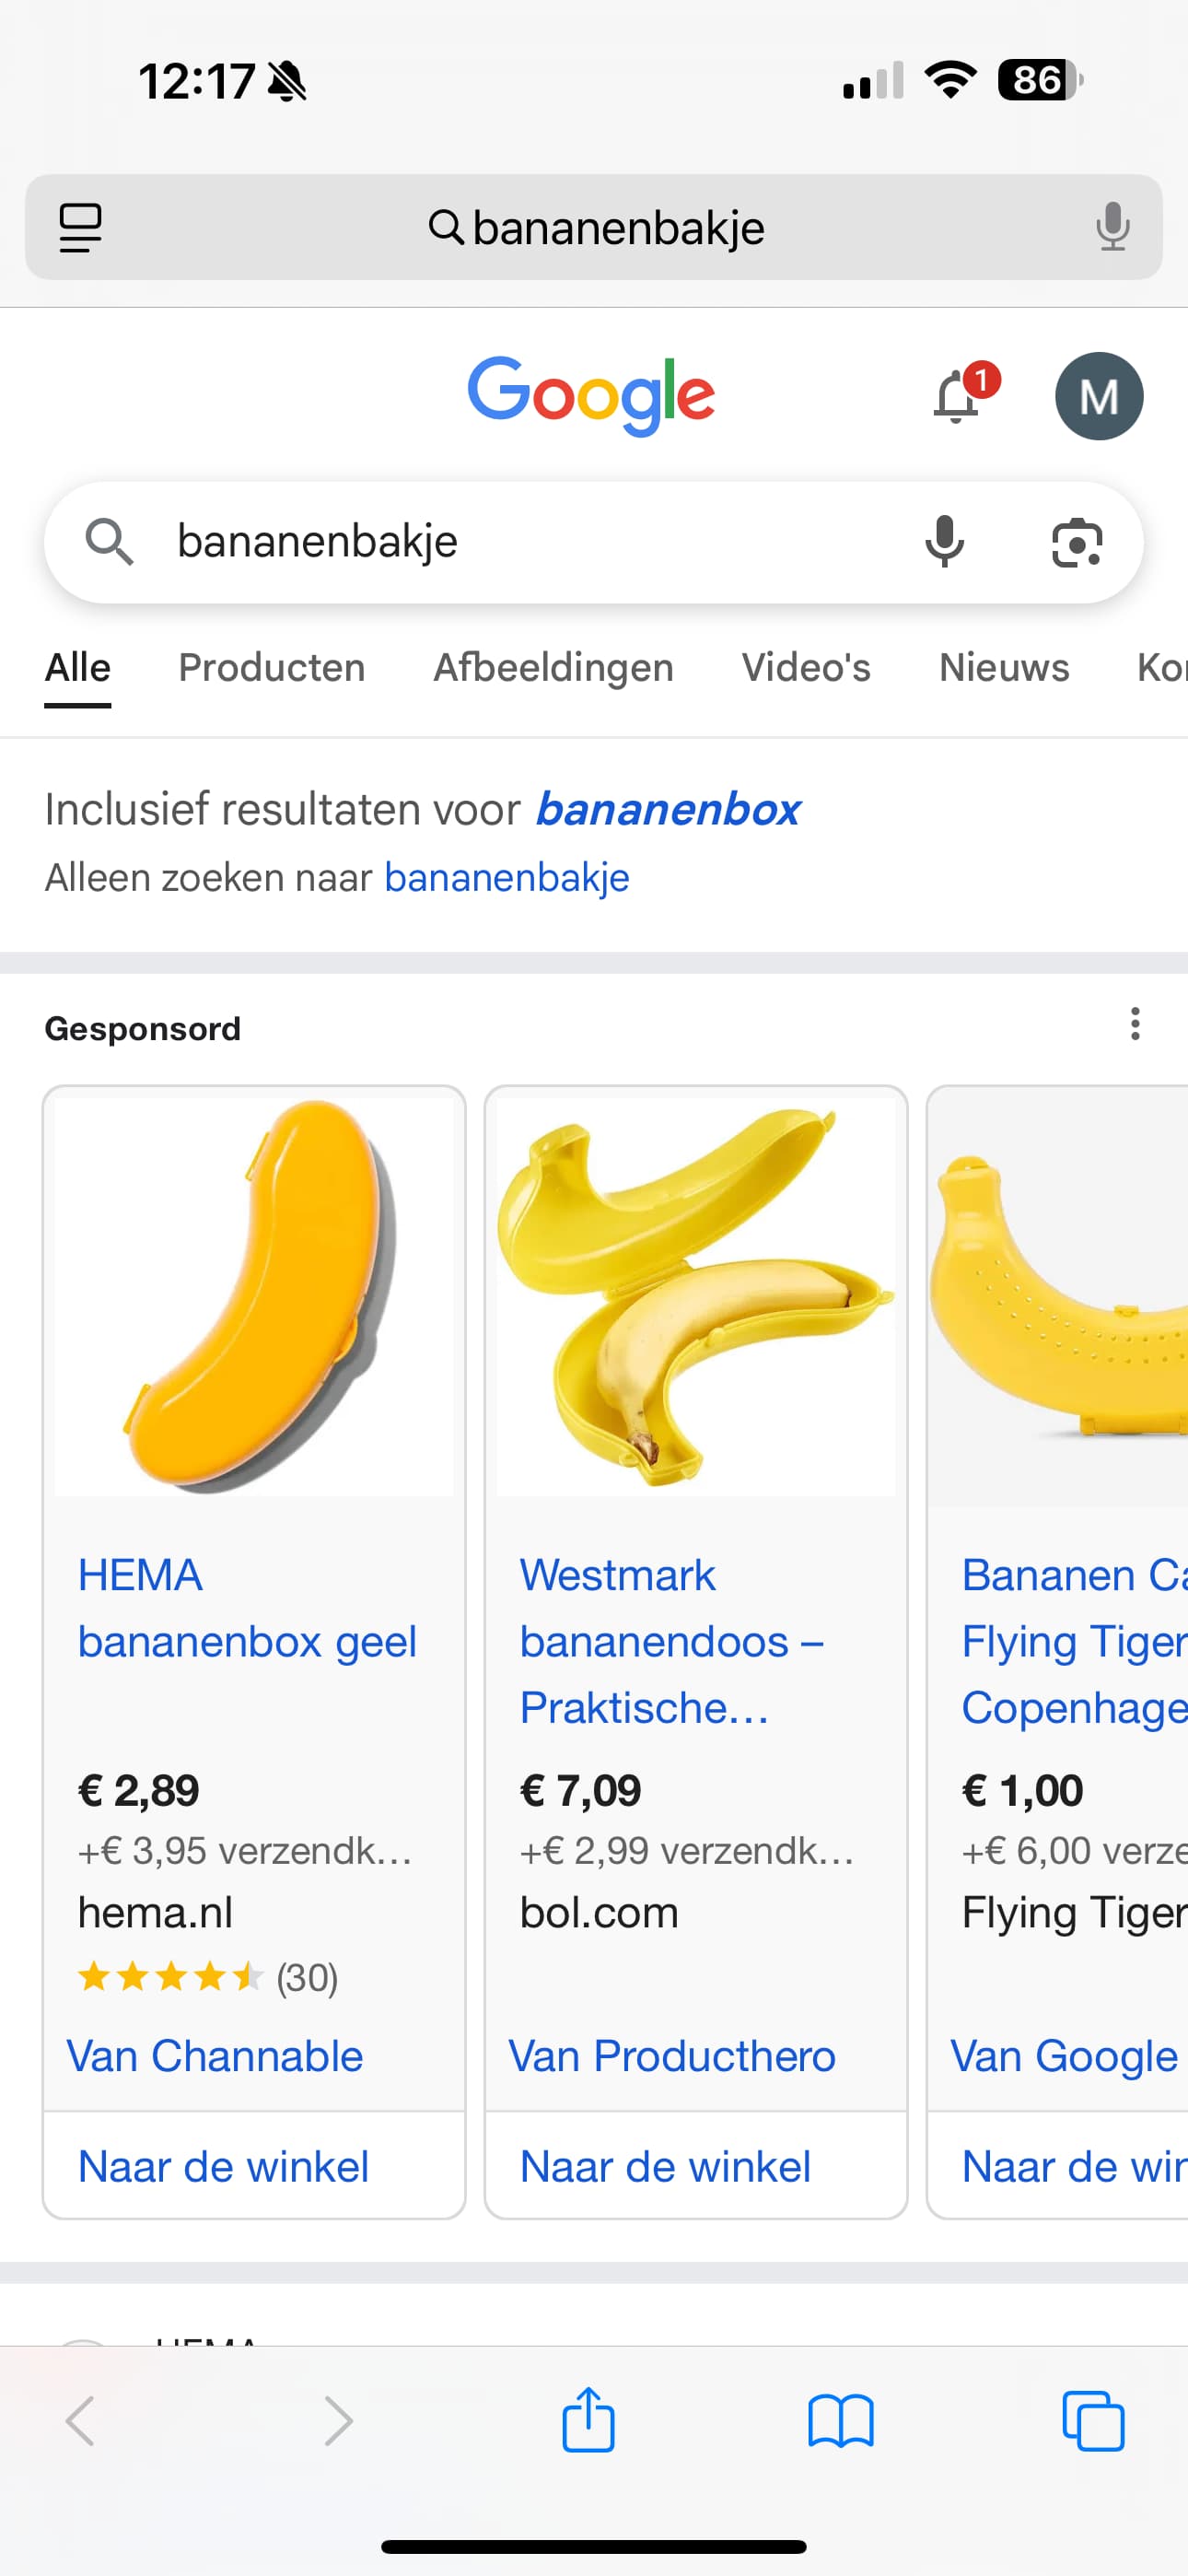Click the Google search input field
This screenshot has height=2576, width=1188.
point(520,542)
